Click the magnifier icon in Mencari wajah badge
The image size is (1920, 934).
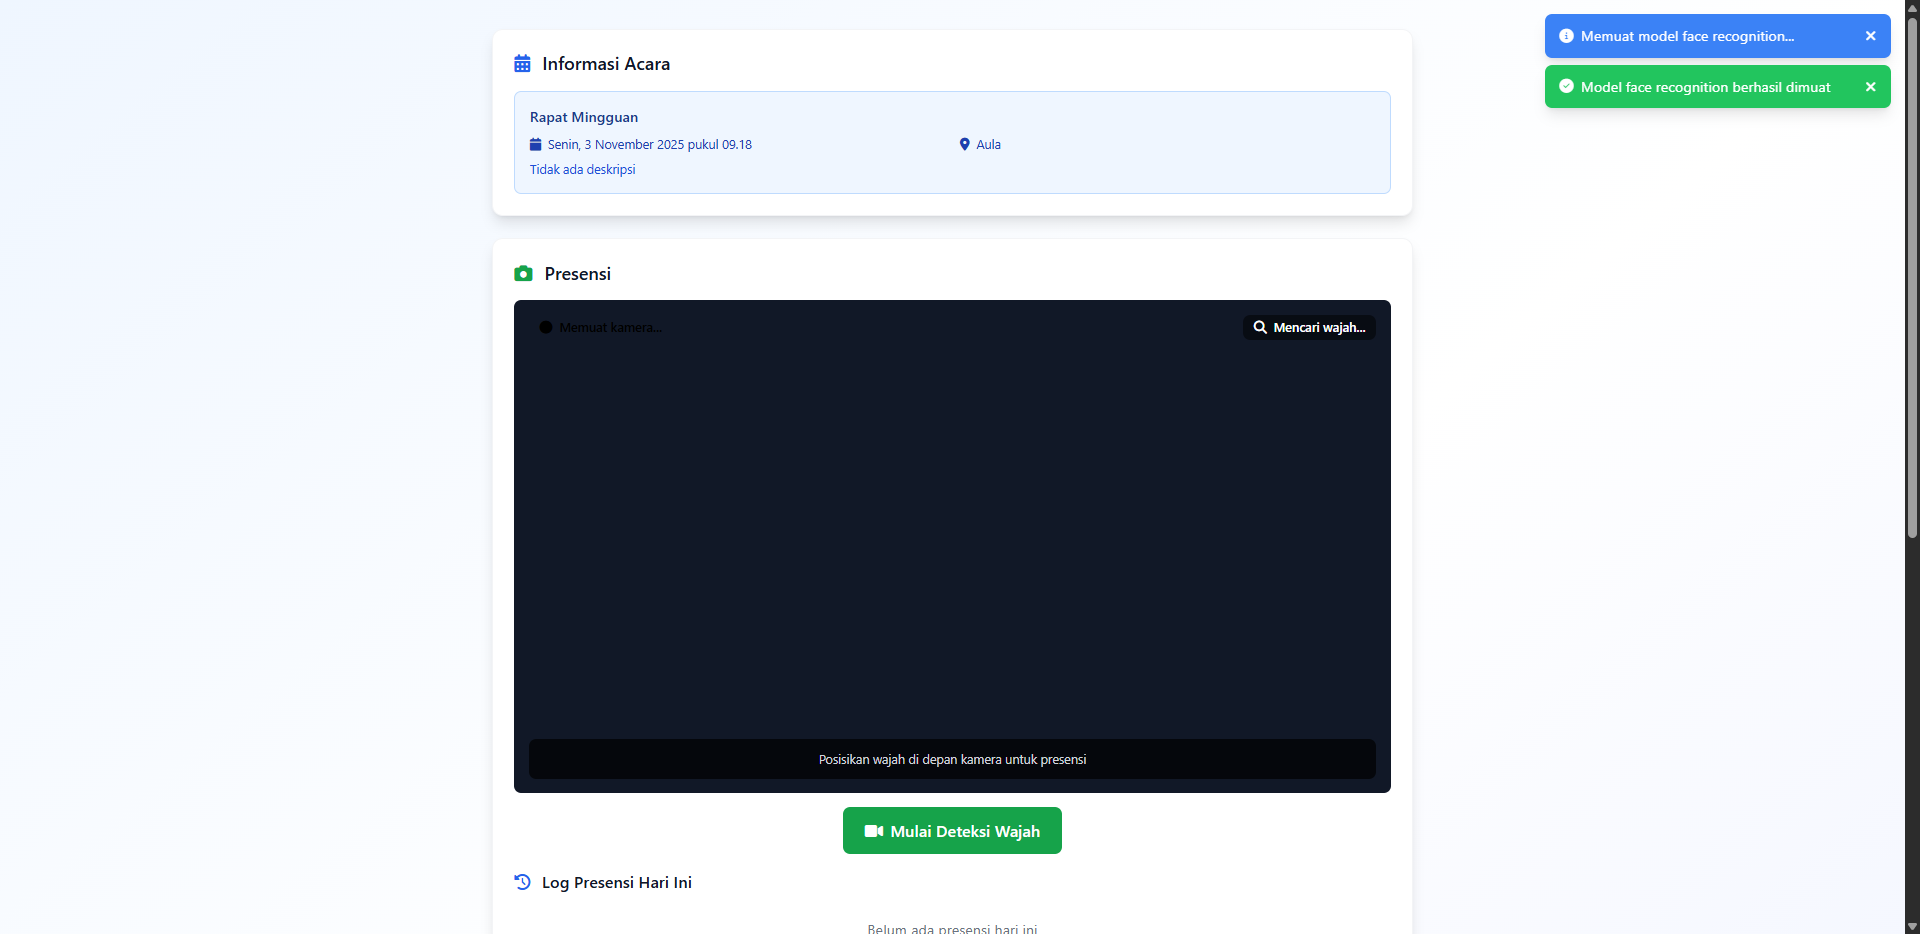[x=1261, y=327]
